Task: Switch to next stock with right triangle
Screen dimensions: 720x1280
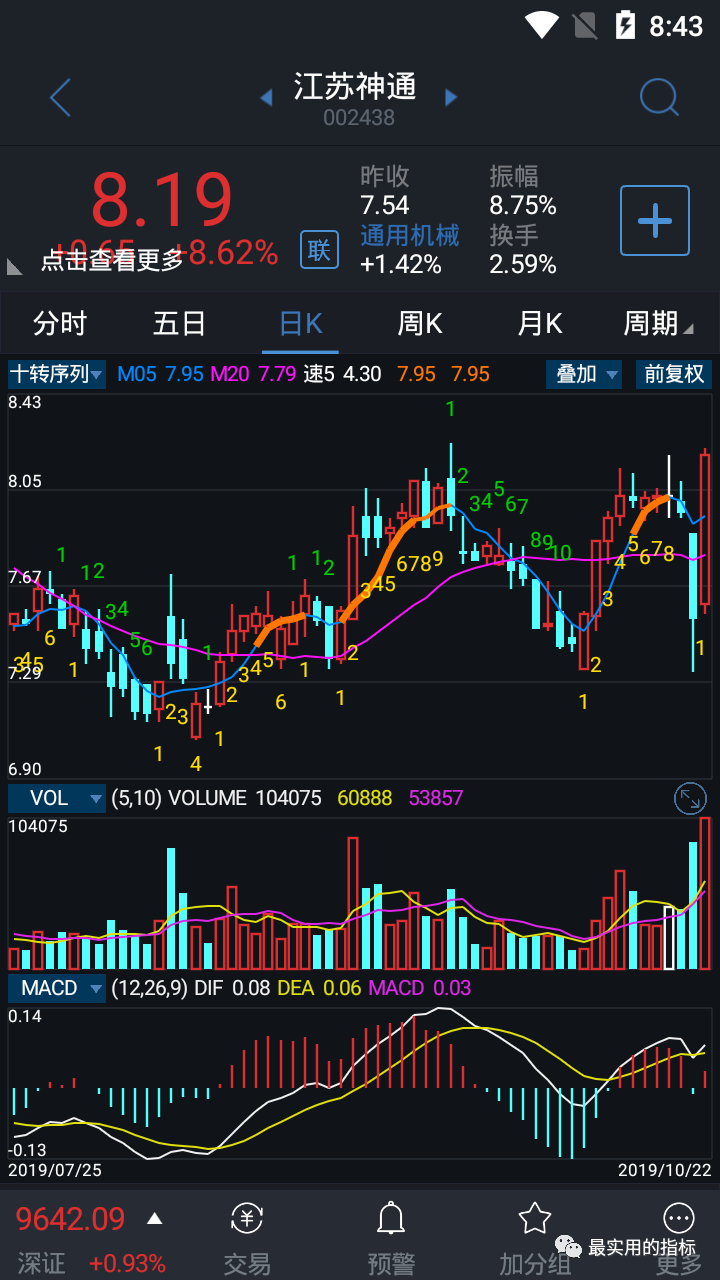Action: coord(451,97)
